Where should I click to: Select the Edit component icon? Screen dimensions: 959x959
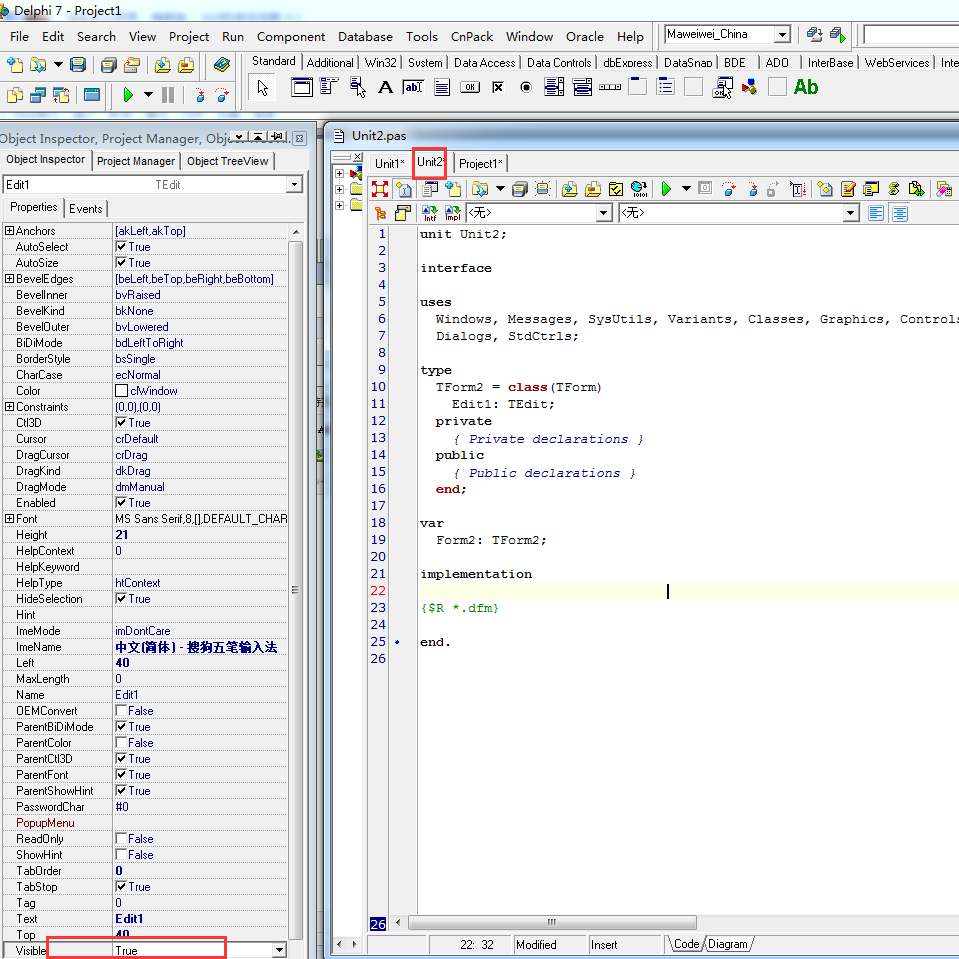(x=413, y=87)
